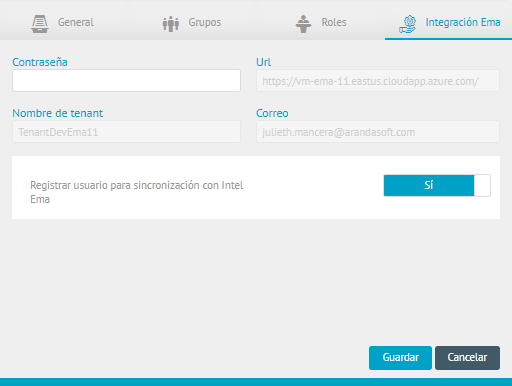This screenshot has width=512, height=386.
Task: Click the Url field with azure address
Action: pos(378,80)
